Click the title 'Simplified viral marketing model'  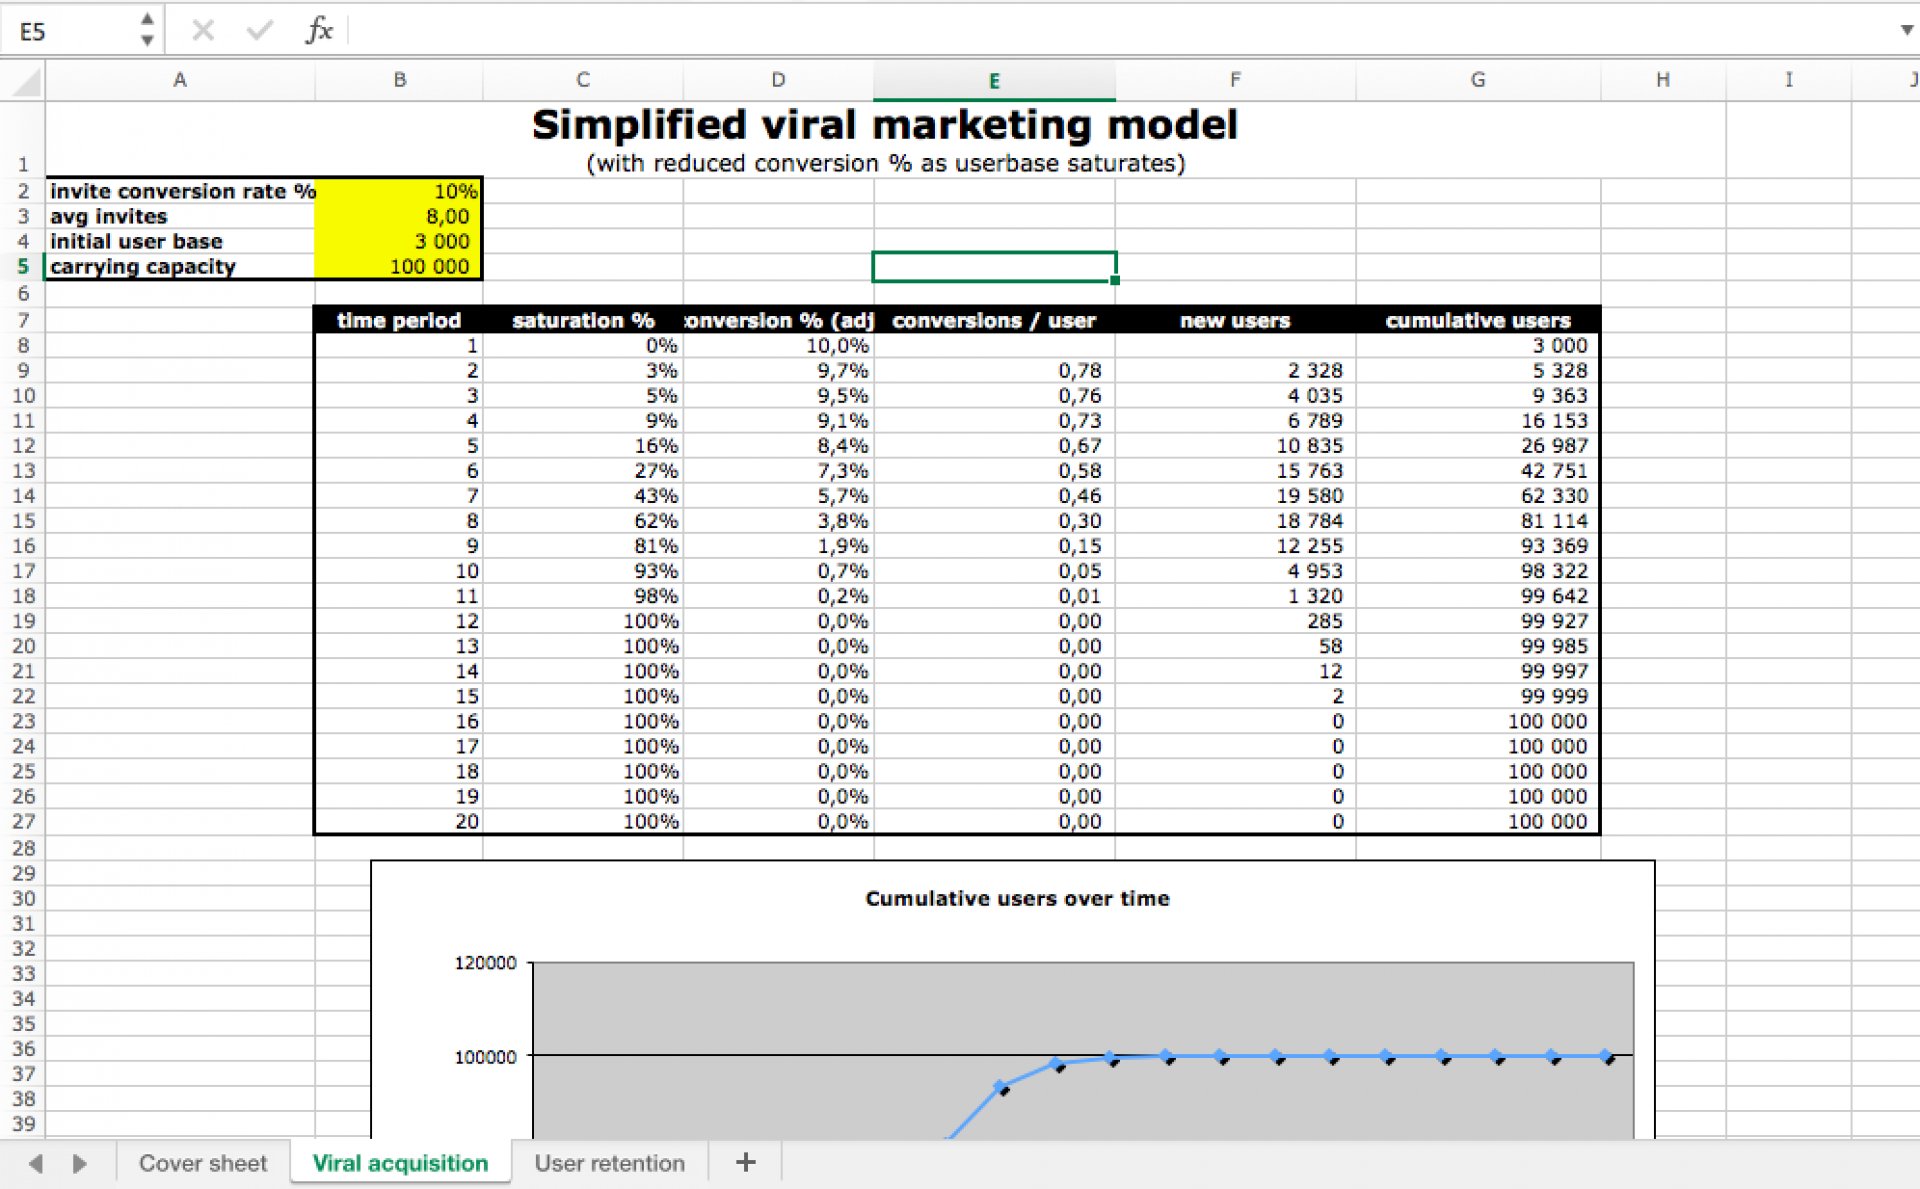885,125
